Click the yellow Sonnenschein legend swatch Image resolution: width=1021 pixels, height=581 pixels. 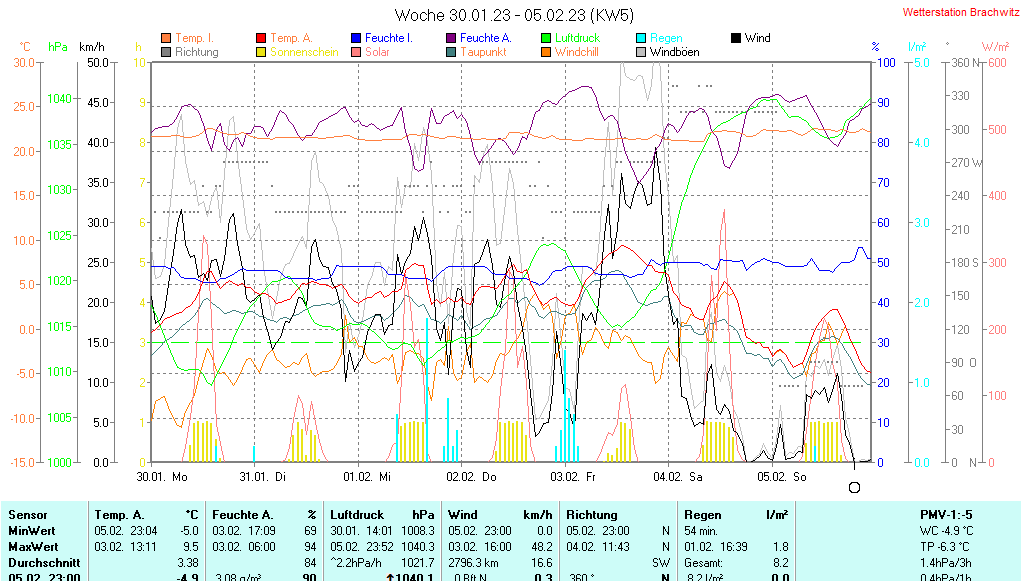tap(261, 52)
